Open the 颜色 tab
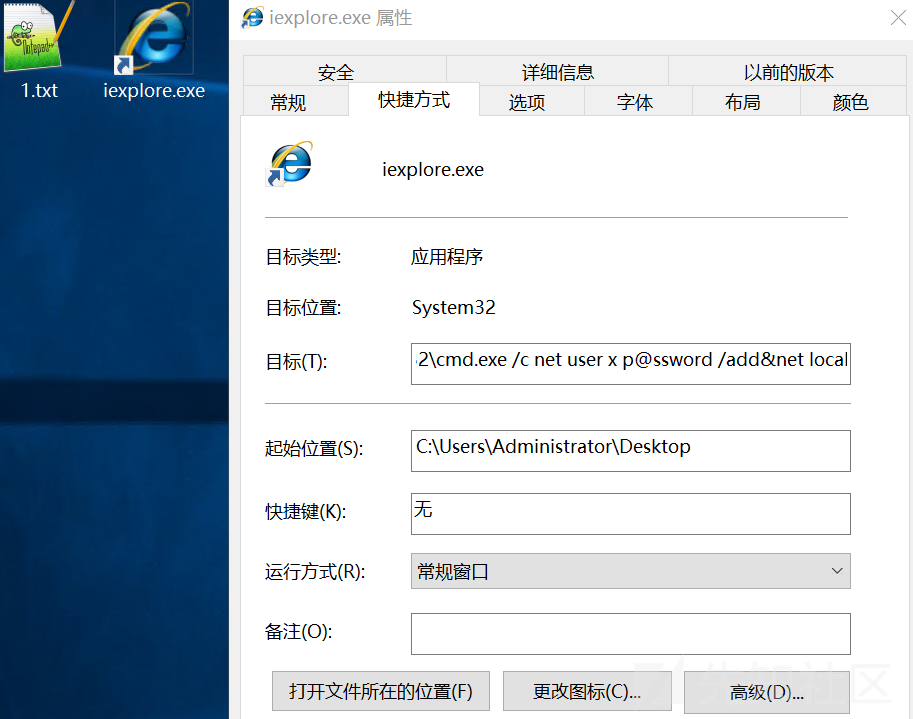 pos(853,101)
